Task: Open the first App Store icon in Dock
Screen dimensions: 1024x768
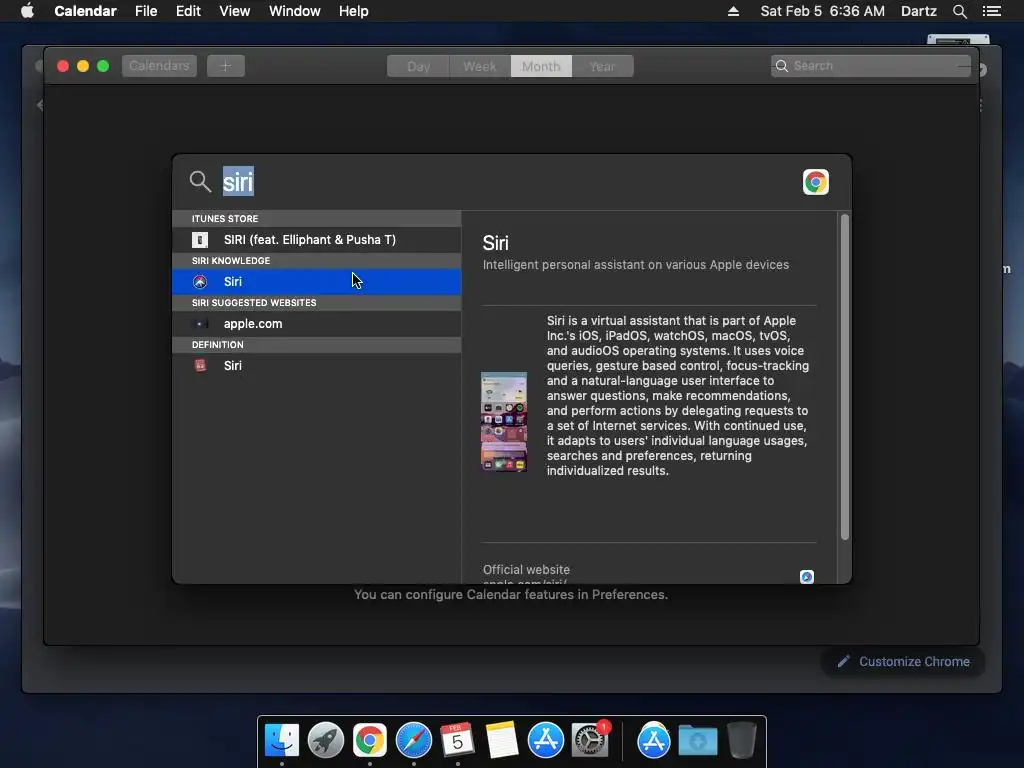Action: [x=545, y=741]
